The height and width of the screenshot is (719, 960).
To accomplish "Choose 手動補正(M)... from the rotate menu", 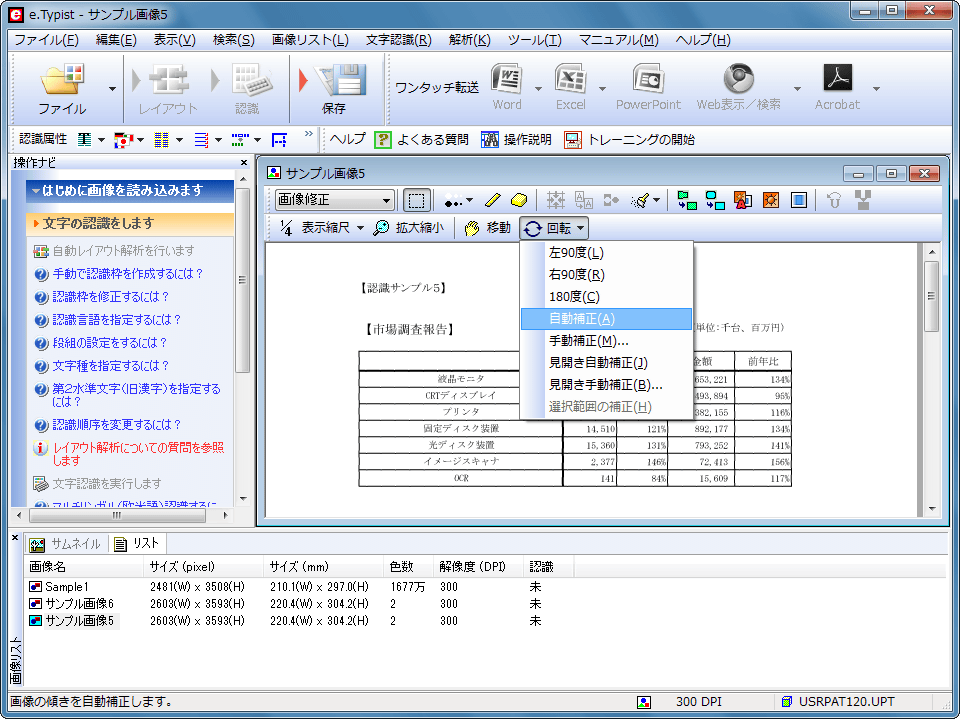I will pyautogui.click(x=606, y=341).
